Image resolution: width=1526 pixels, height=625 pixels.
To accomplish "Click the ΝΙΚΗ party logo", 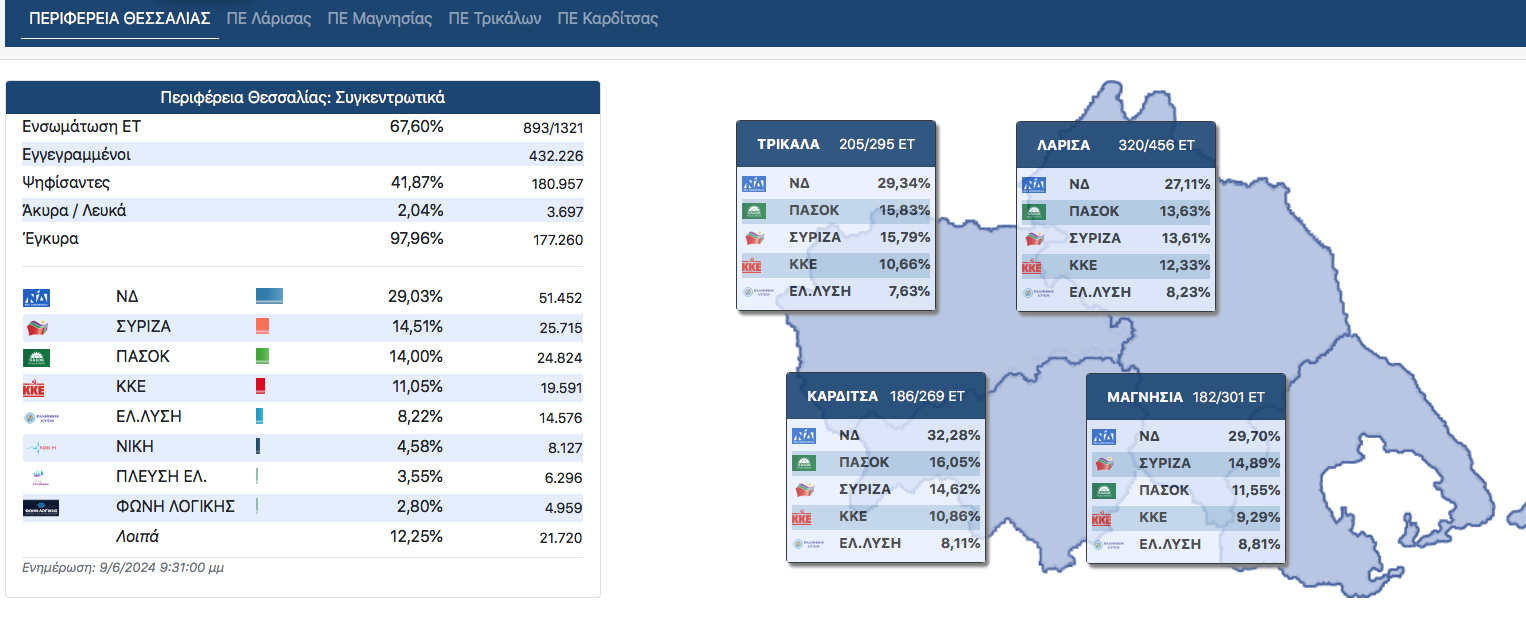I will [40, 447].
